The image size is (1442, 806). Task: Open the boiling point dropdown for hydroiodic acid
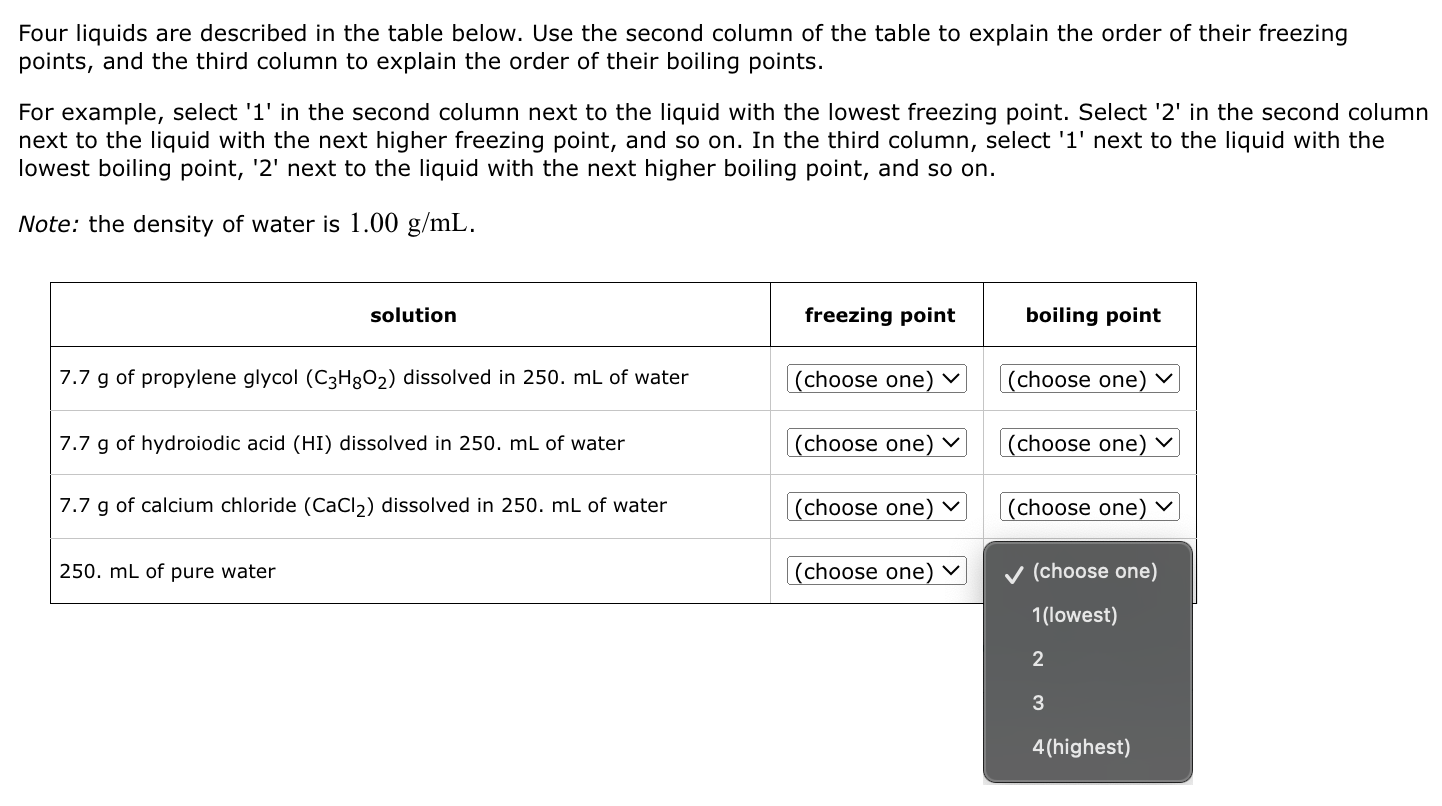(1089, 443)
